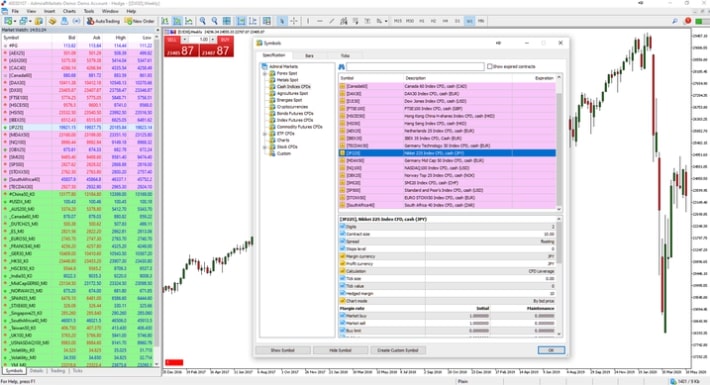Click the AutoTrading toolbar button
710x385 pixels.
click(x=103, y=21)
